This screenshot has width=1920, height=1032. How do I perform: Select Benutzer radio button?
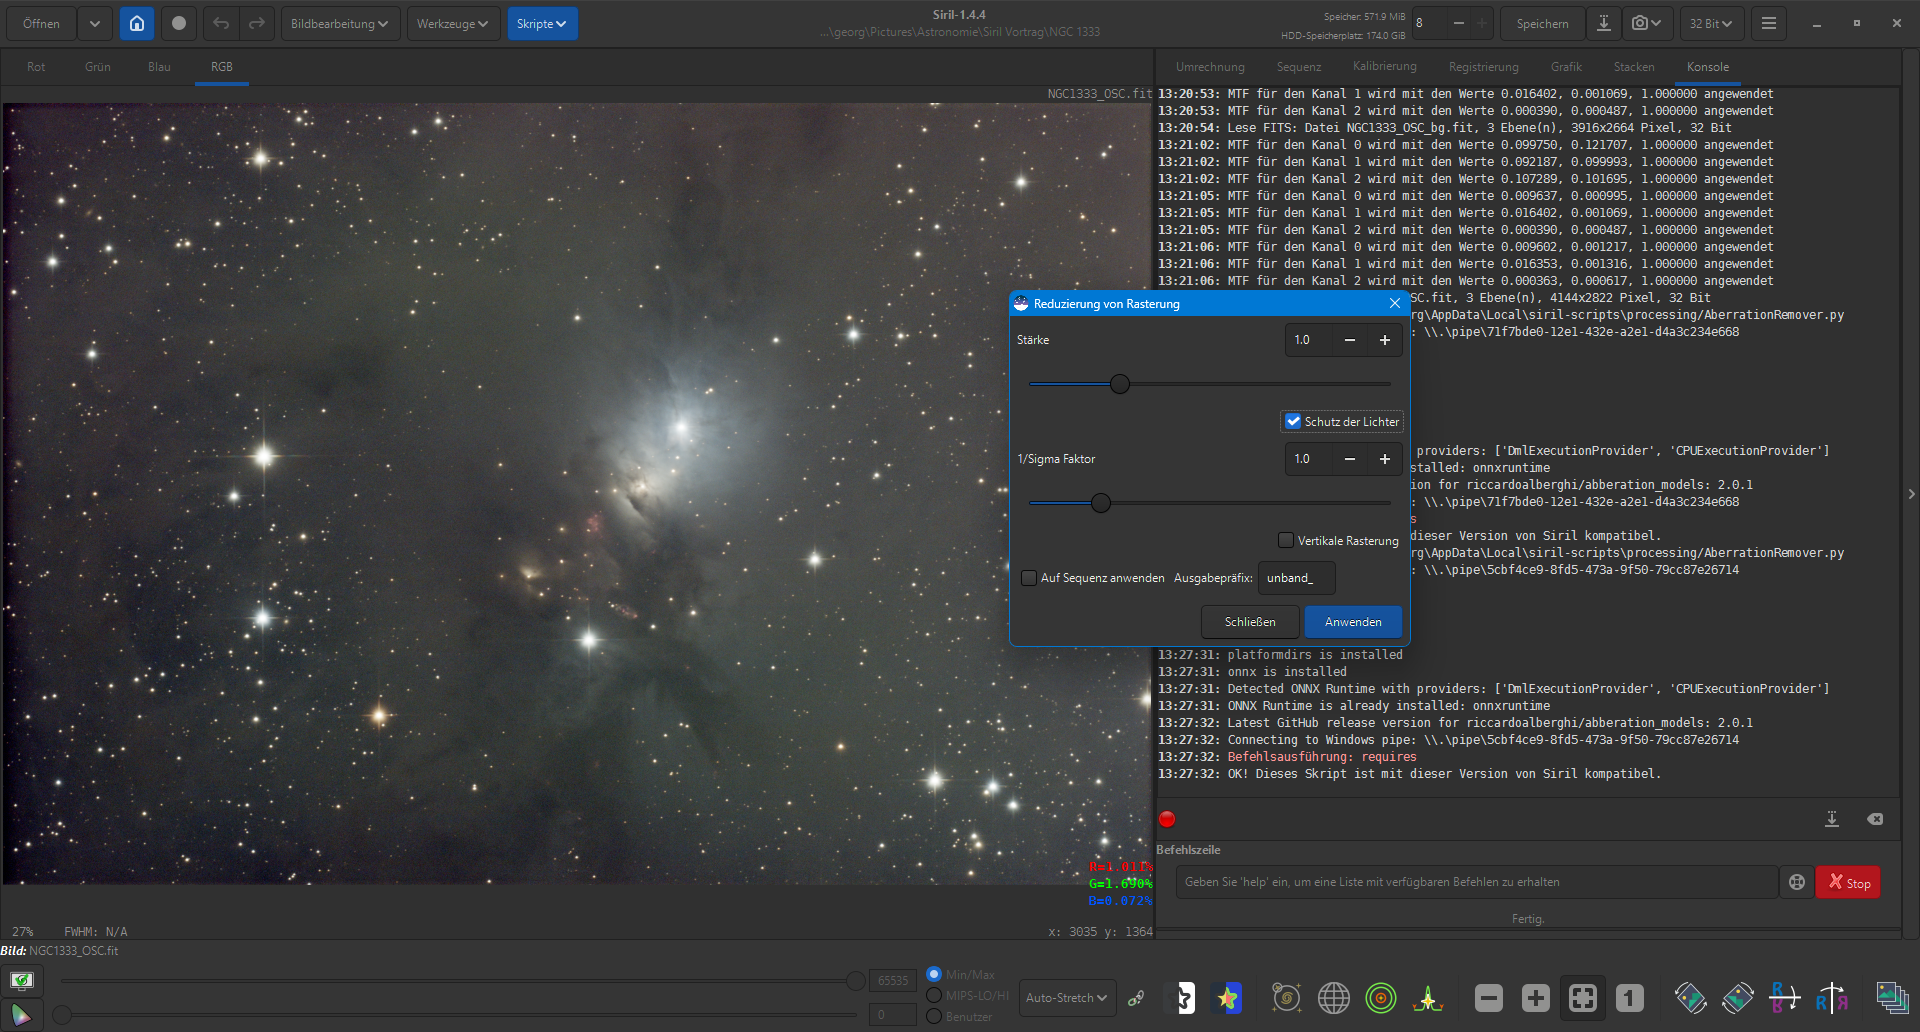[934, 1016]
